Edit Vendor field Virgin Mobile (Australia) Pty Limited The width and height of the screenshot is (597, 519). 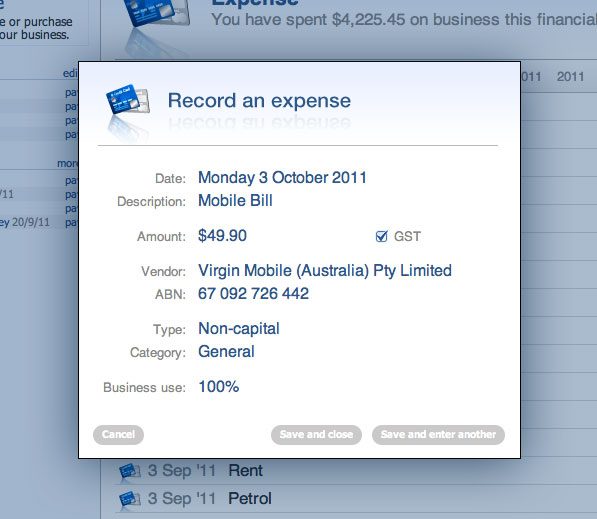(x=325, y=271)
